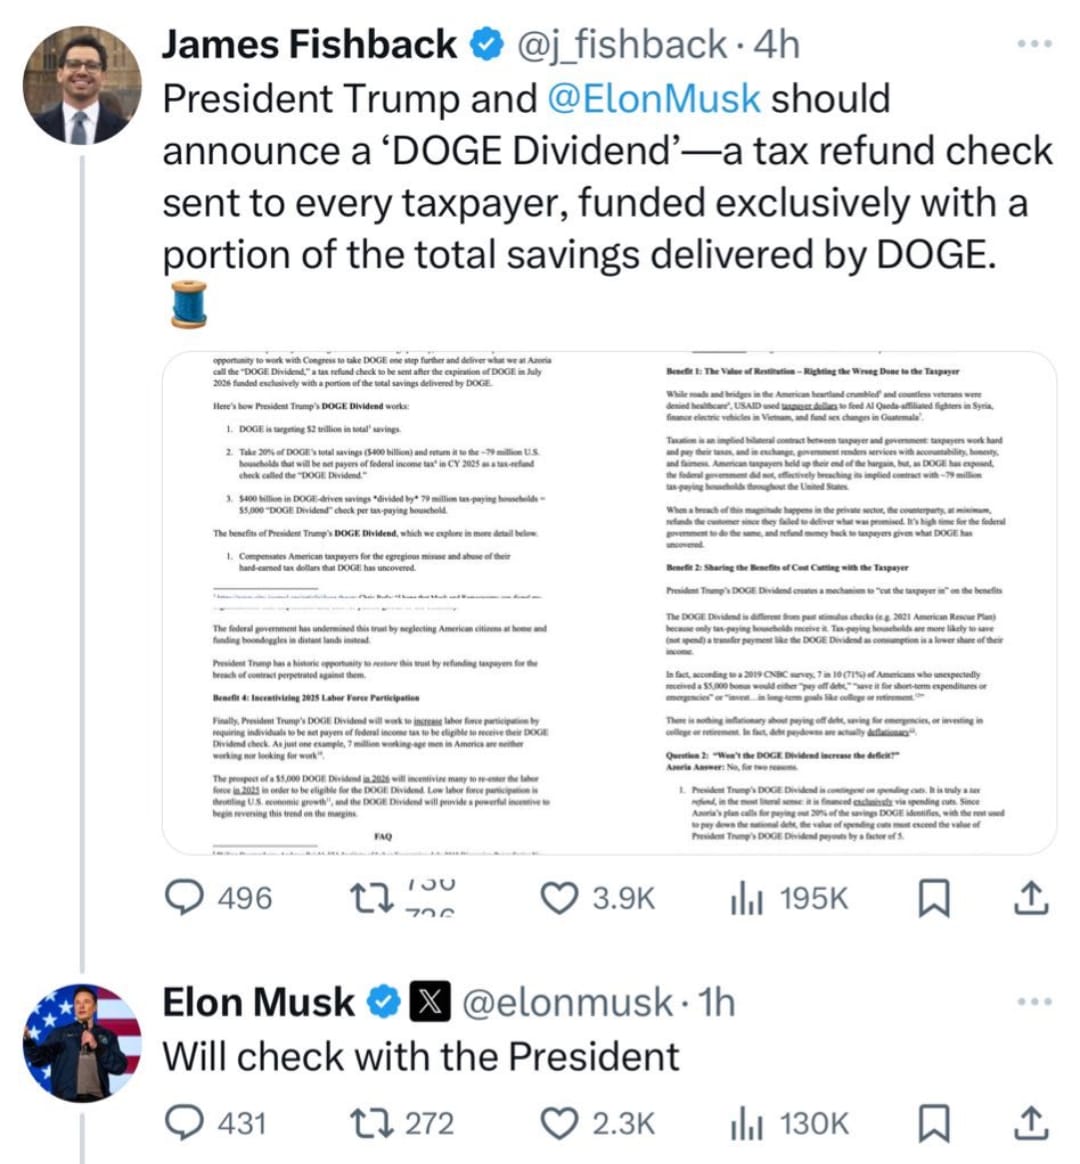The image size is (1080, 1164).
Task: View analytics for Musk's 130K-view reply
Action: click(745, 1123)
